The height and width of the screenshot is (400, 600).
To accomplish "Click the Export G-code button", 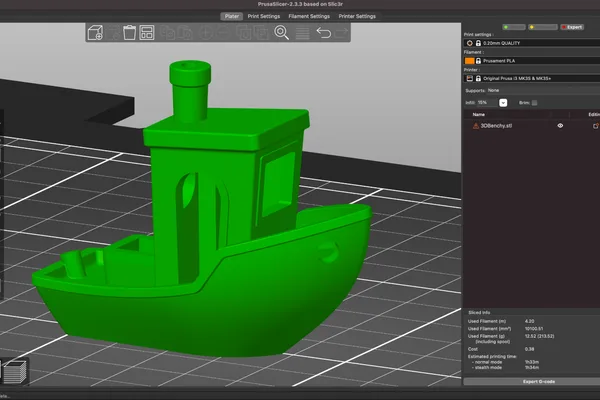I will [x=532, y=381].
